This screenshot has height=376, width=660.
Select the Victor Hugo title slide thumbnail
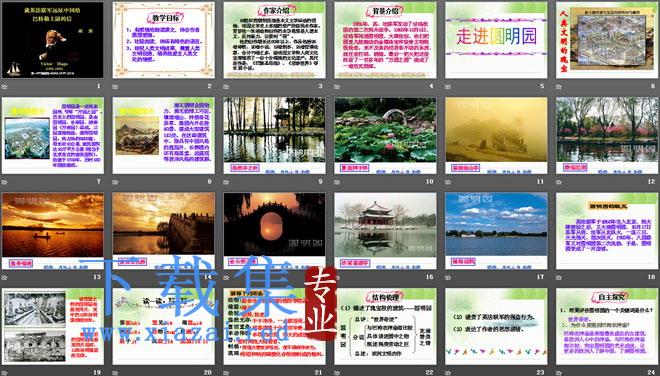(53, 40)
